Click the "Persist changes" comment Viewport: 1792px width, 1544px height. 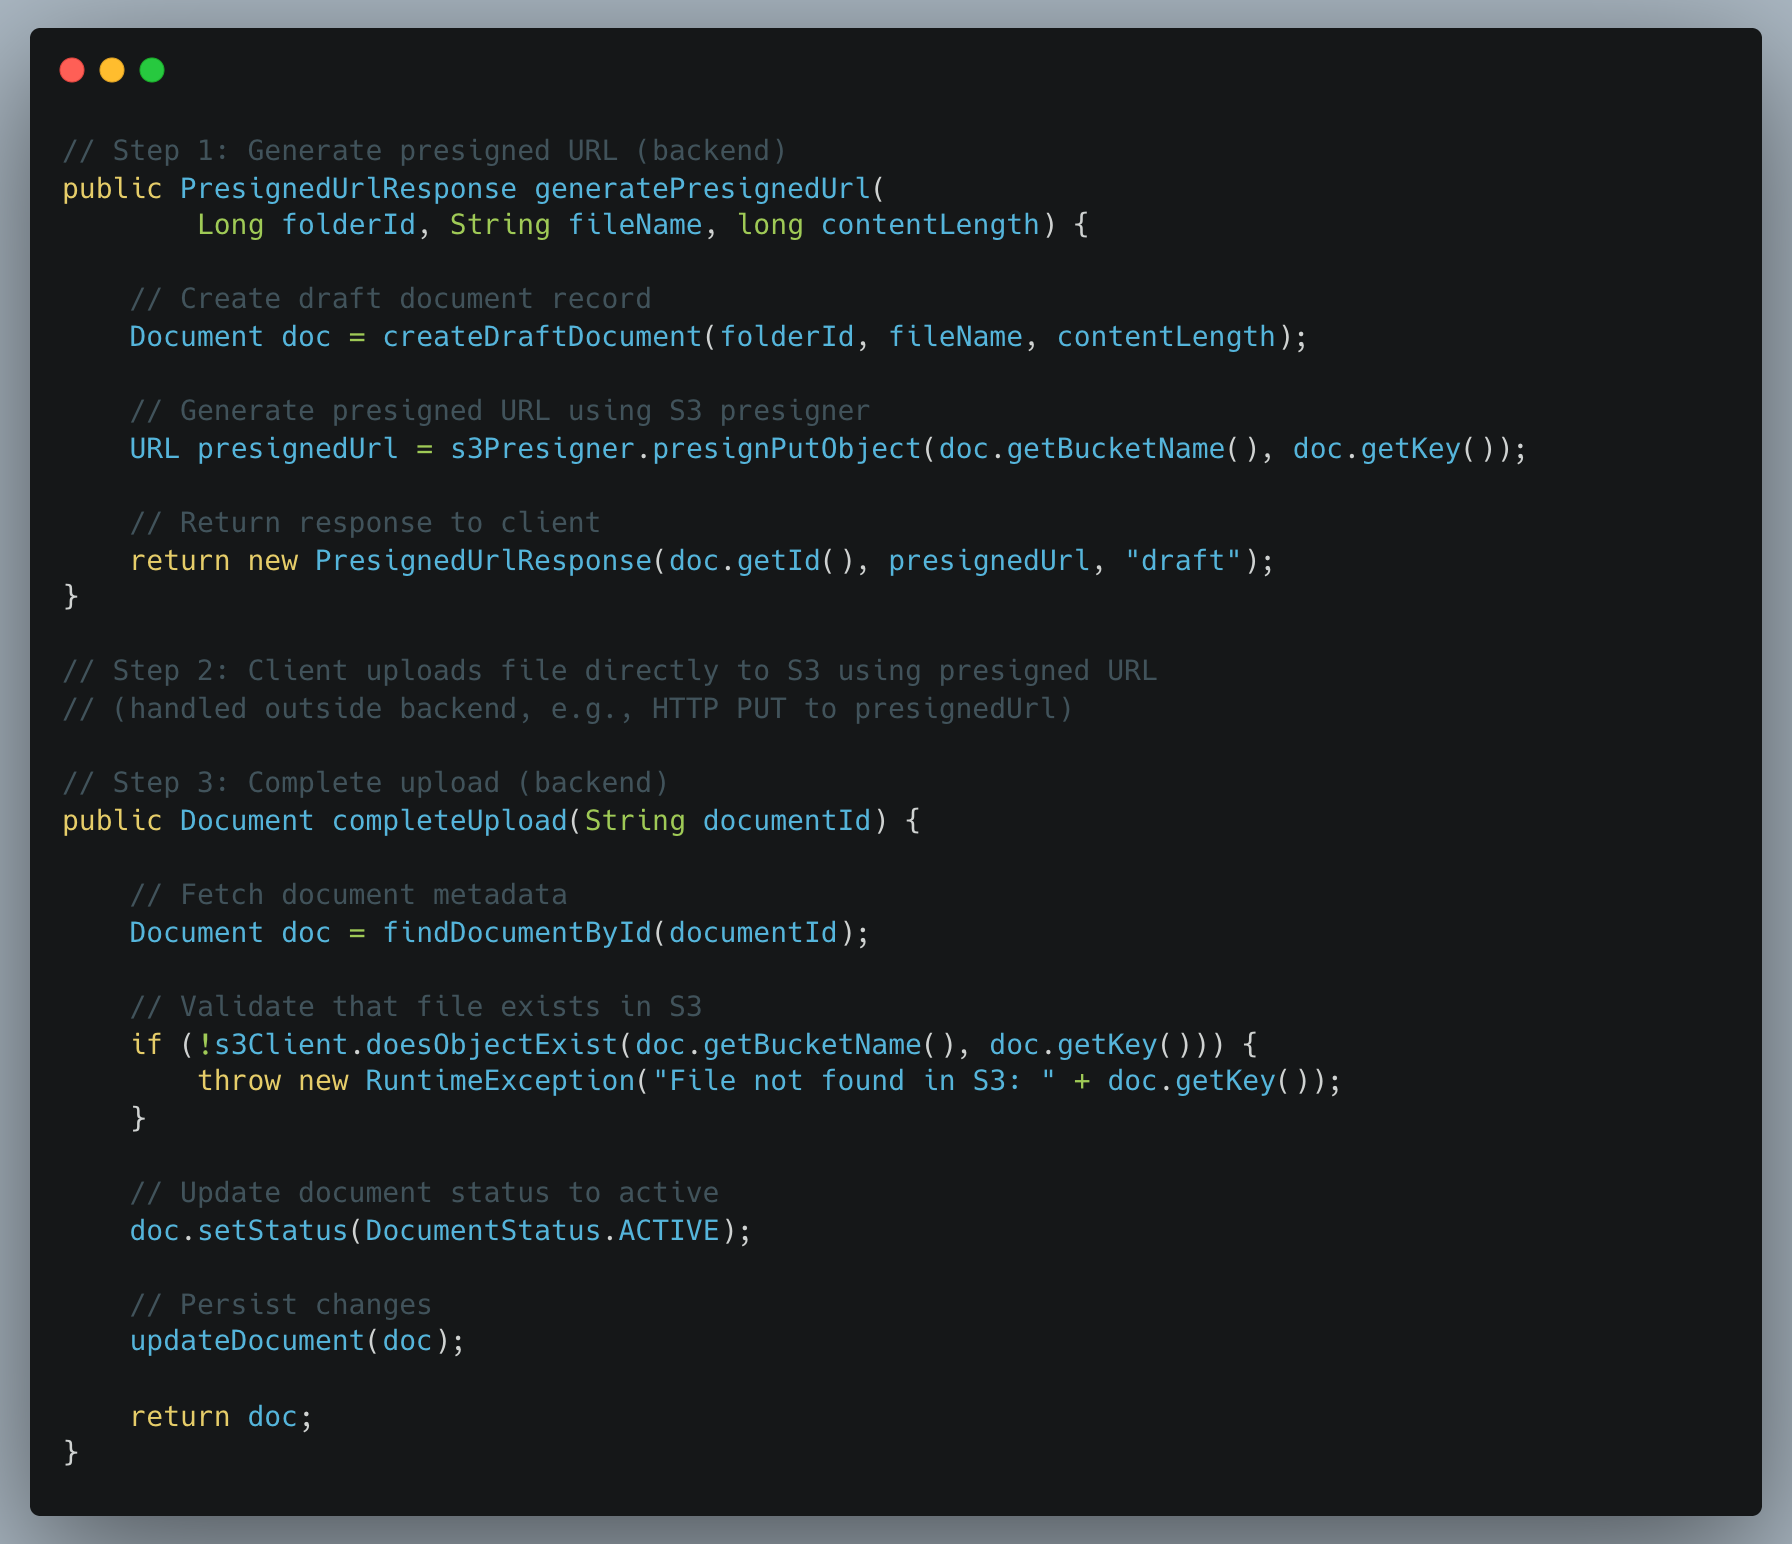coord(281,1305)
